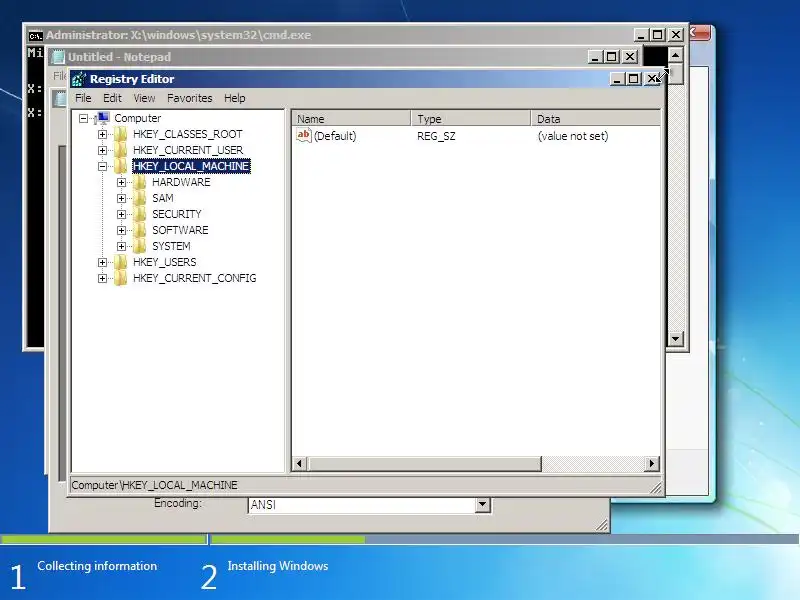This screenshot has width=800, height=600.
Task: Click the (Default) string value icon
Action: coord(304,136)
